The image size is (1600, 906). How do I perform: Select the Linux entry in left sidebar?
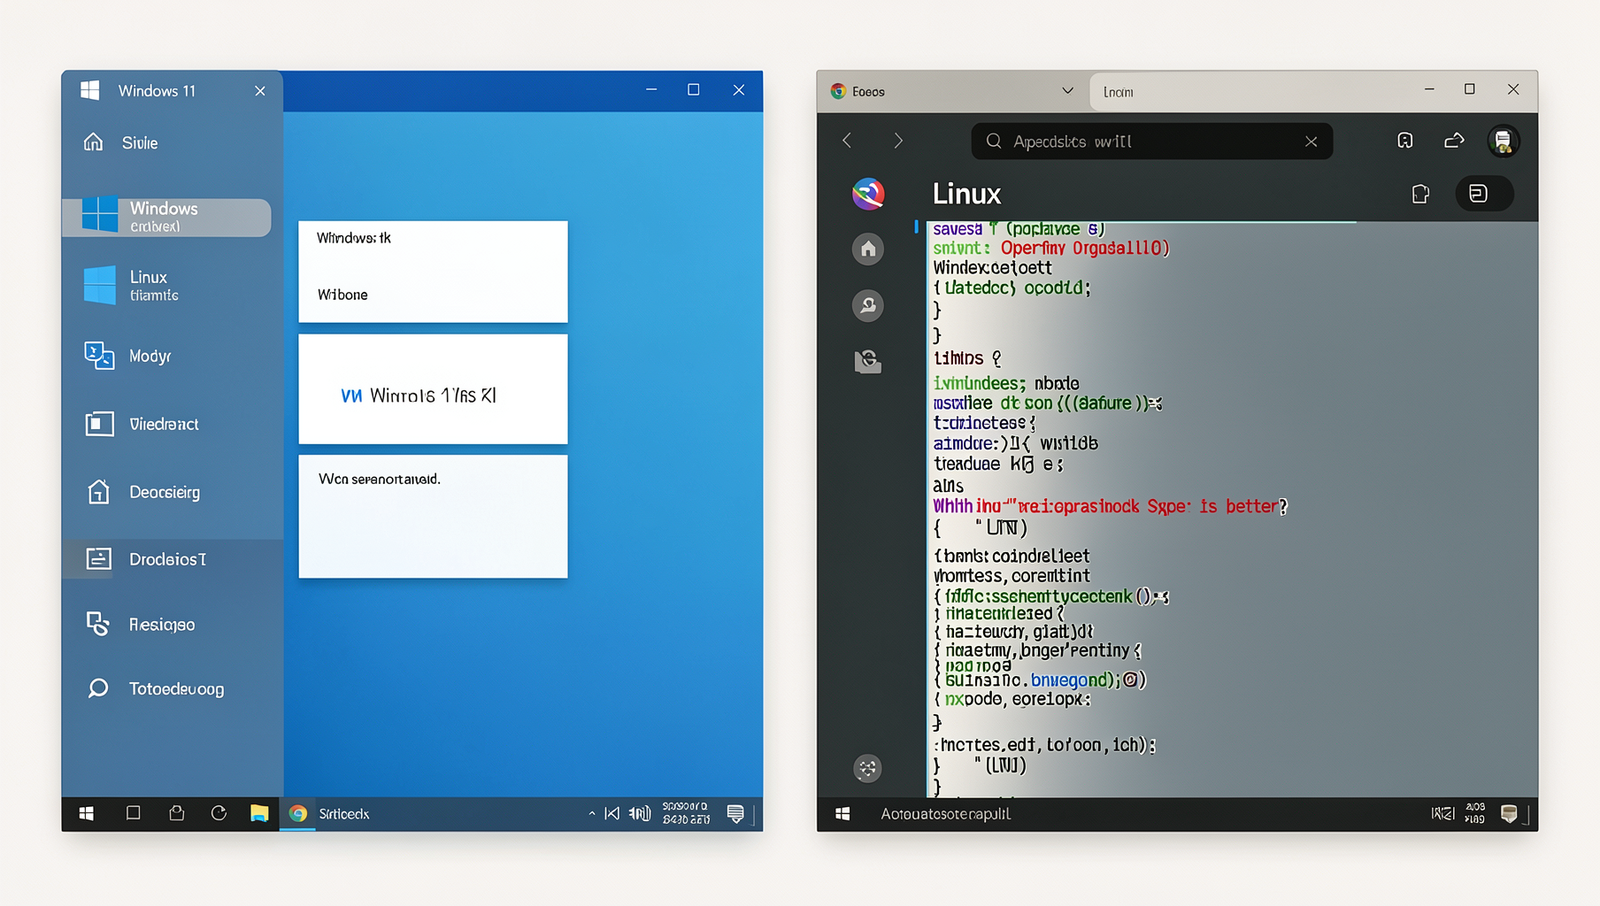131,285
